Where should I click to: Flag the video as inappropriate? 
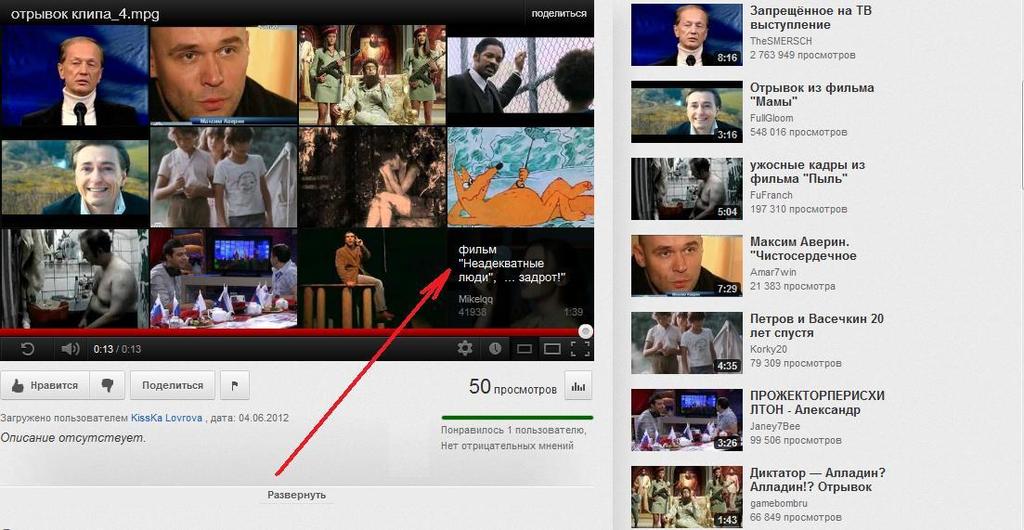point(234,385)
